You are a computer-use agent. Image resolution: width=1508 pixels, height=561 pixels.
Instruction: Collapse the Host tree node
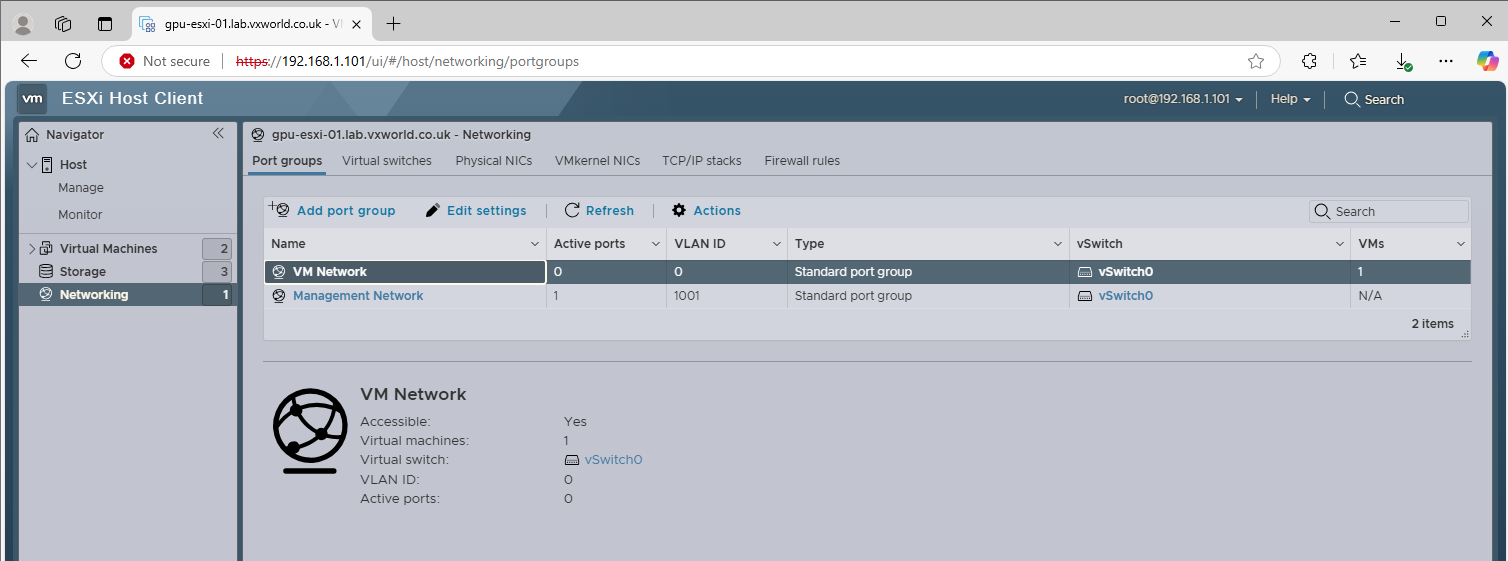pos(32,165)
